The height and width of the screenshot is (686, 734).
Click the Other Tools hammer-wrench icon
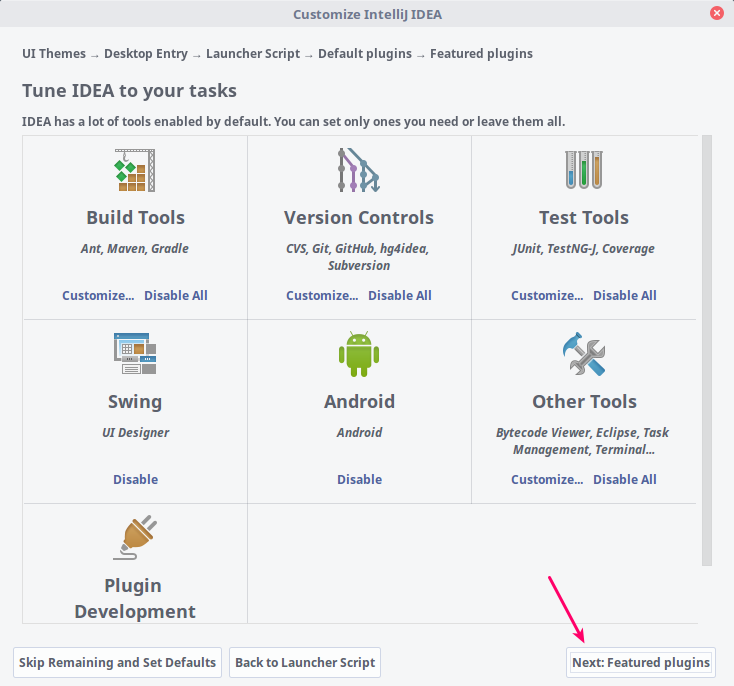point(584,354)
